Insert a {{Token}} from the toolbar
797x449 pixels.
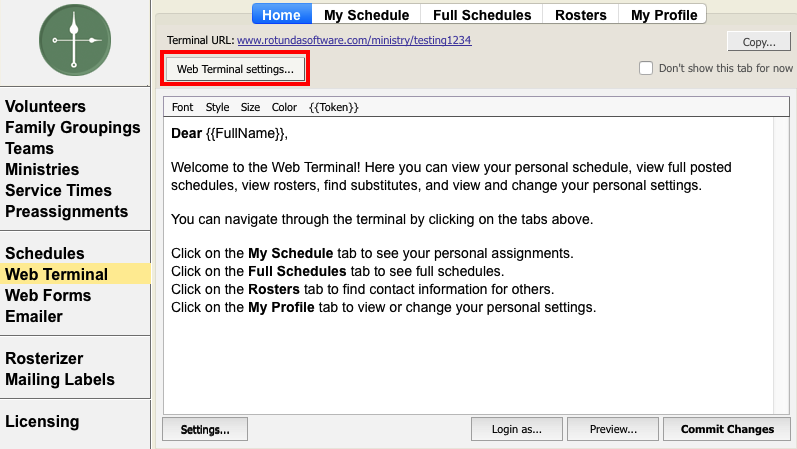click(334, 107)
